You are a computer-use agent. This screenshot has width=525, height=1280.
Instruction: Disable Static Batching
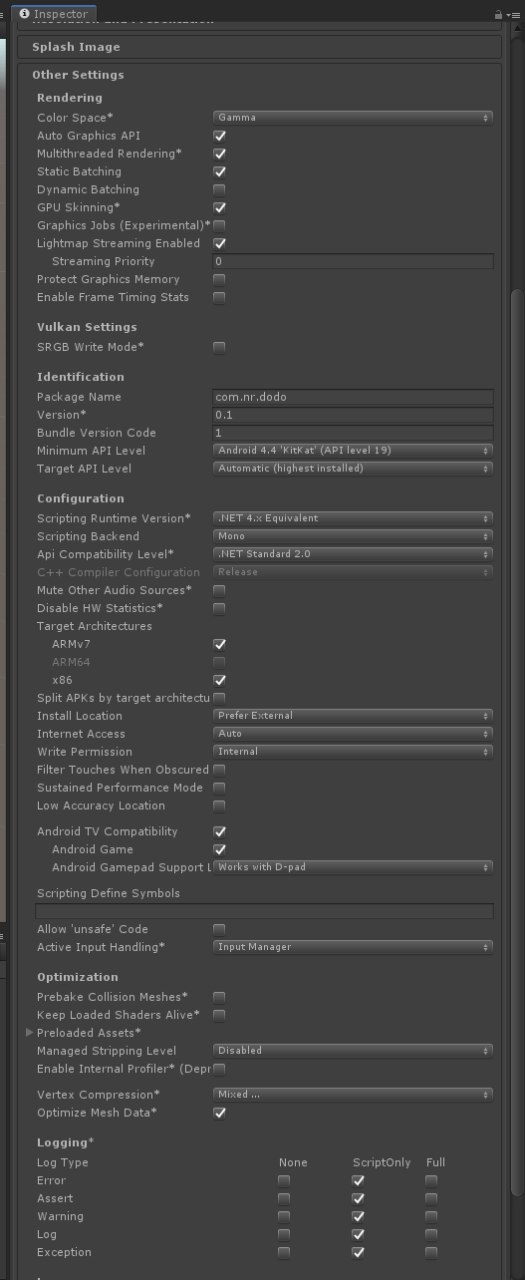click(x=219, y=172)
